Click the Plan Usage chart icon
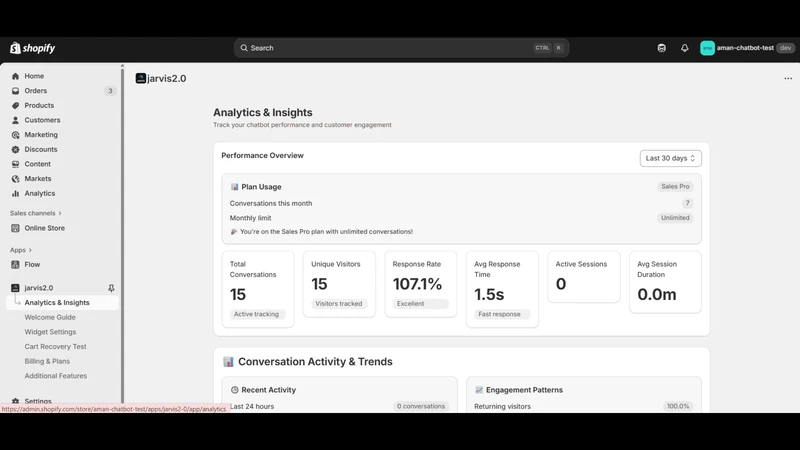800x450 pixels. (234, 187)
